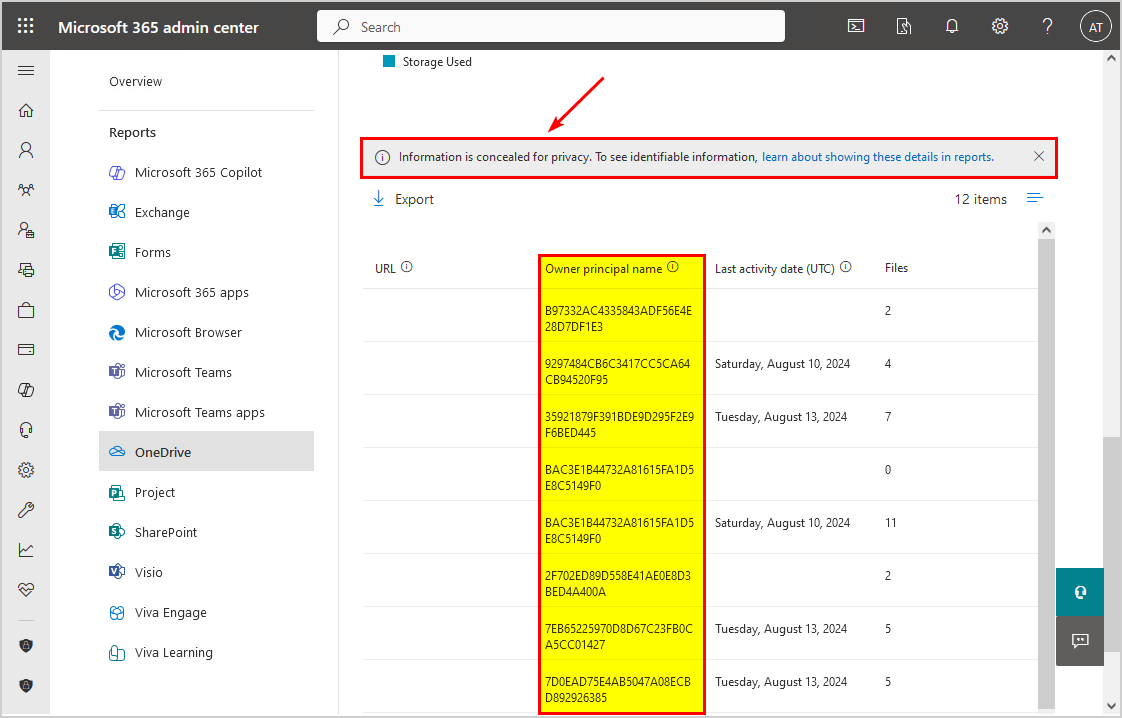The width and height of the screenshot is (1122, 718).
Task: Click info icon beside Owner principal name
Action: click(673, 268)
